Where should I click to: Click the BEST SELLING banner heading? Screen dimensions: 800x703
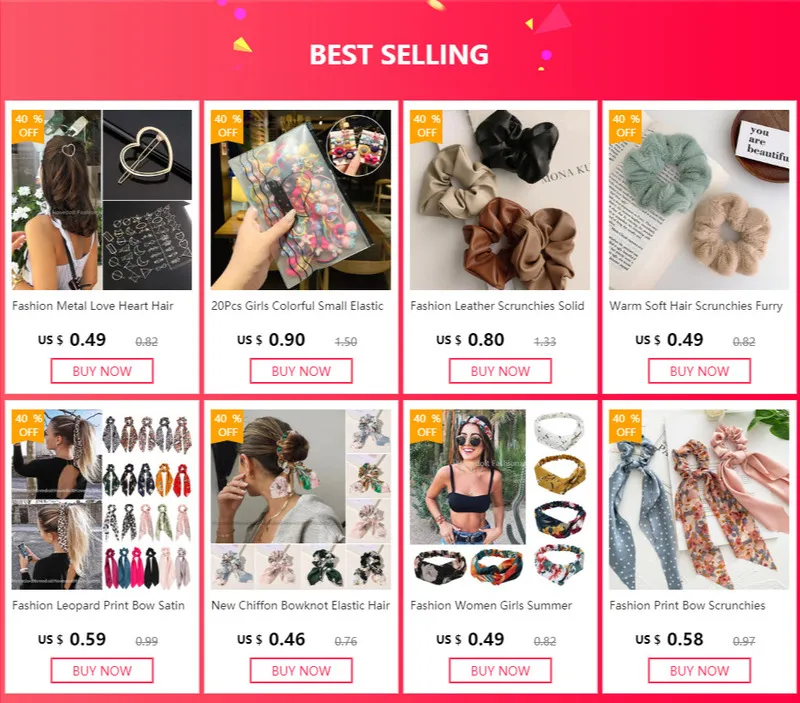pos(399,54)
